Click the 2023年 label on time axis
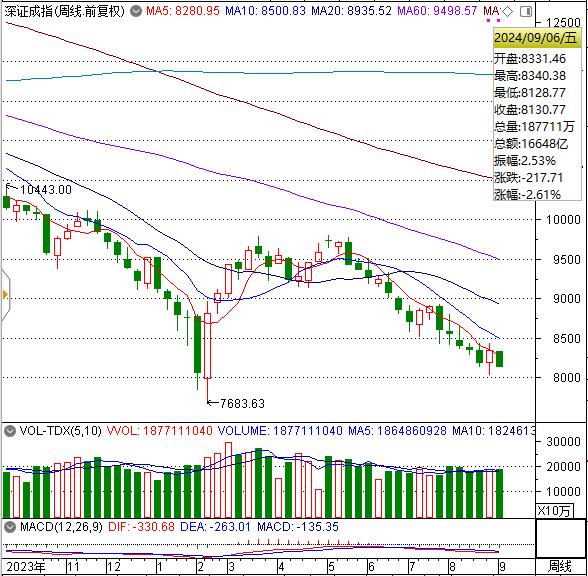Viewport: 588px width, 576px height. point(26,566)
